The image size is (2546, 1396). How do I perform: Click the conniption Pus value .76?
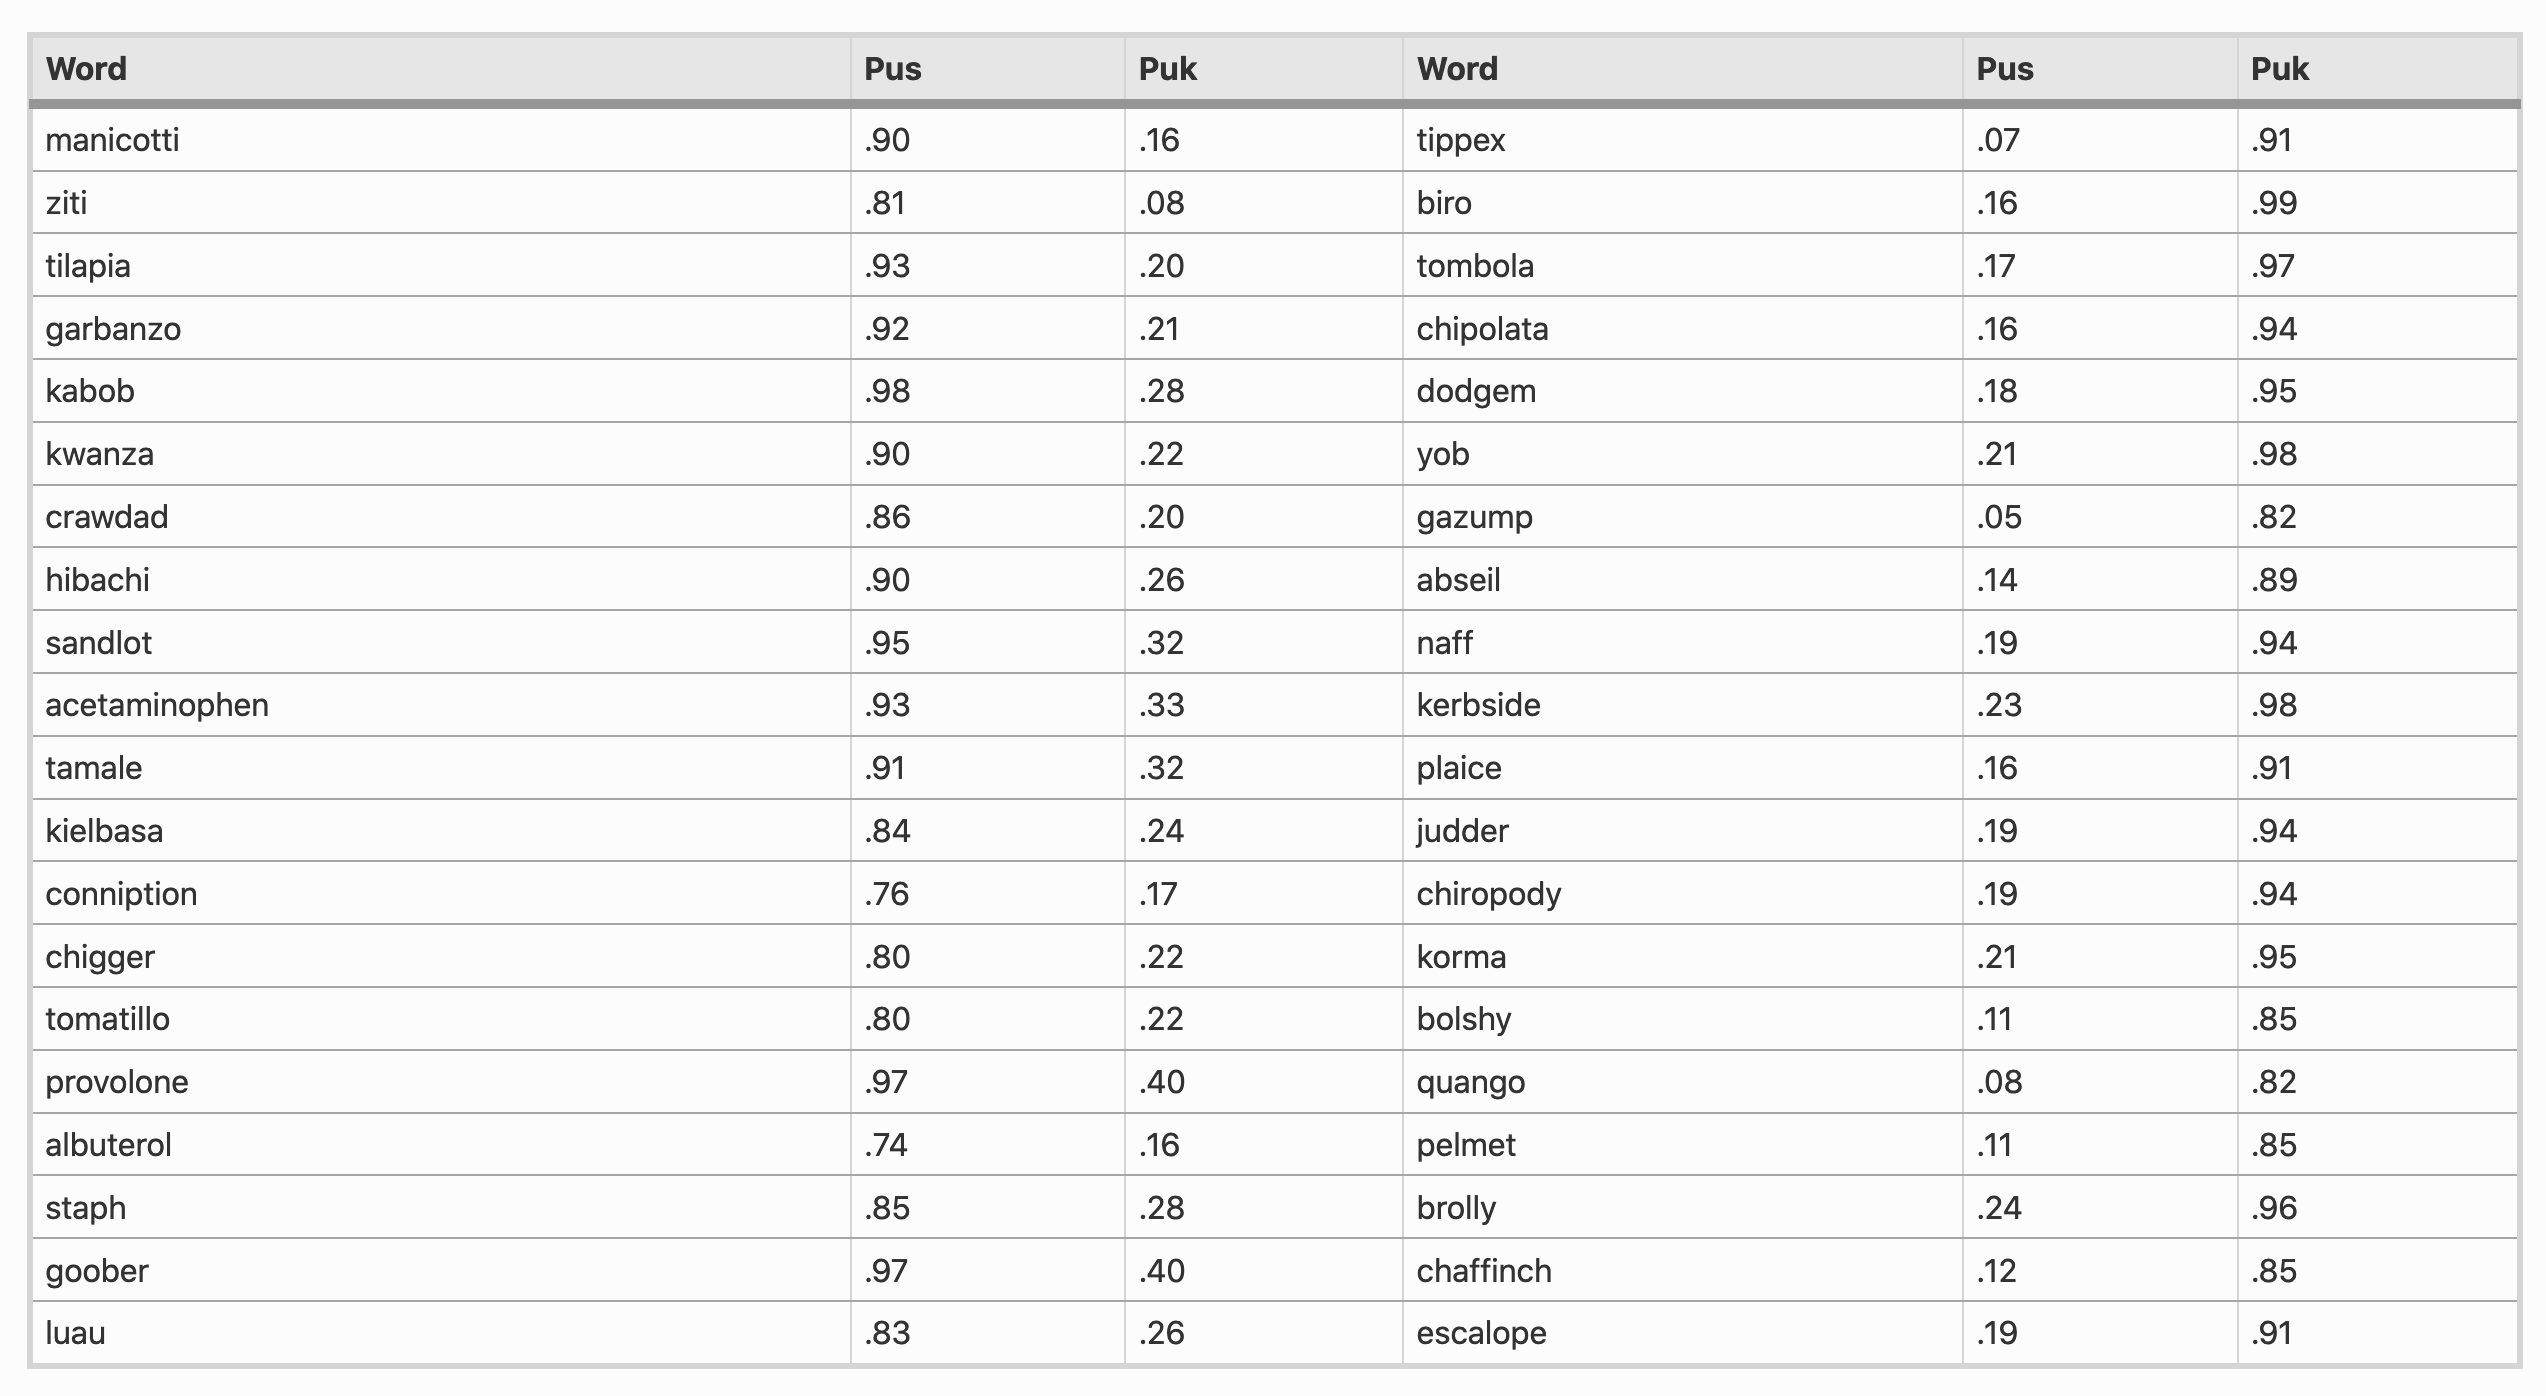pos(887,894)
